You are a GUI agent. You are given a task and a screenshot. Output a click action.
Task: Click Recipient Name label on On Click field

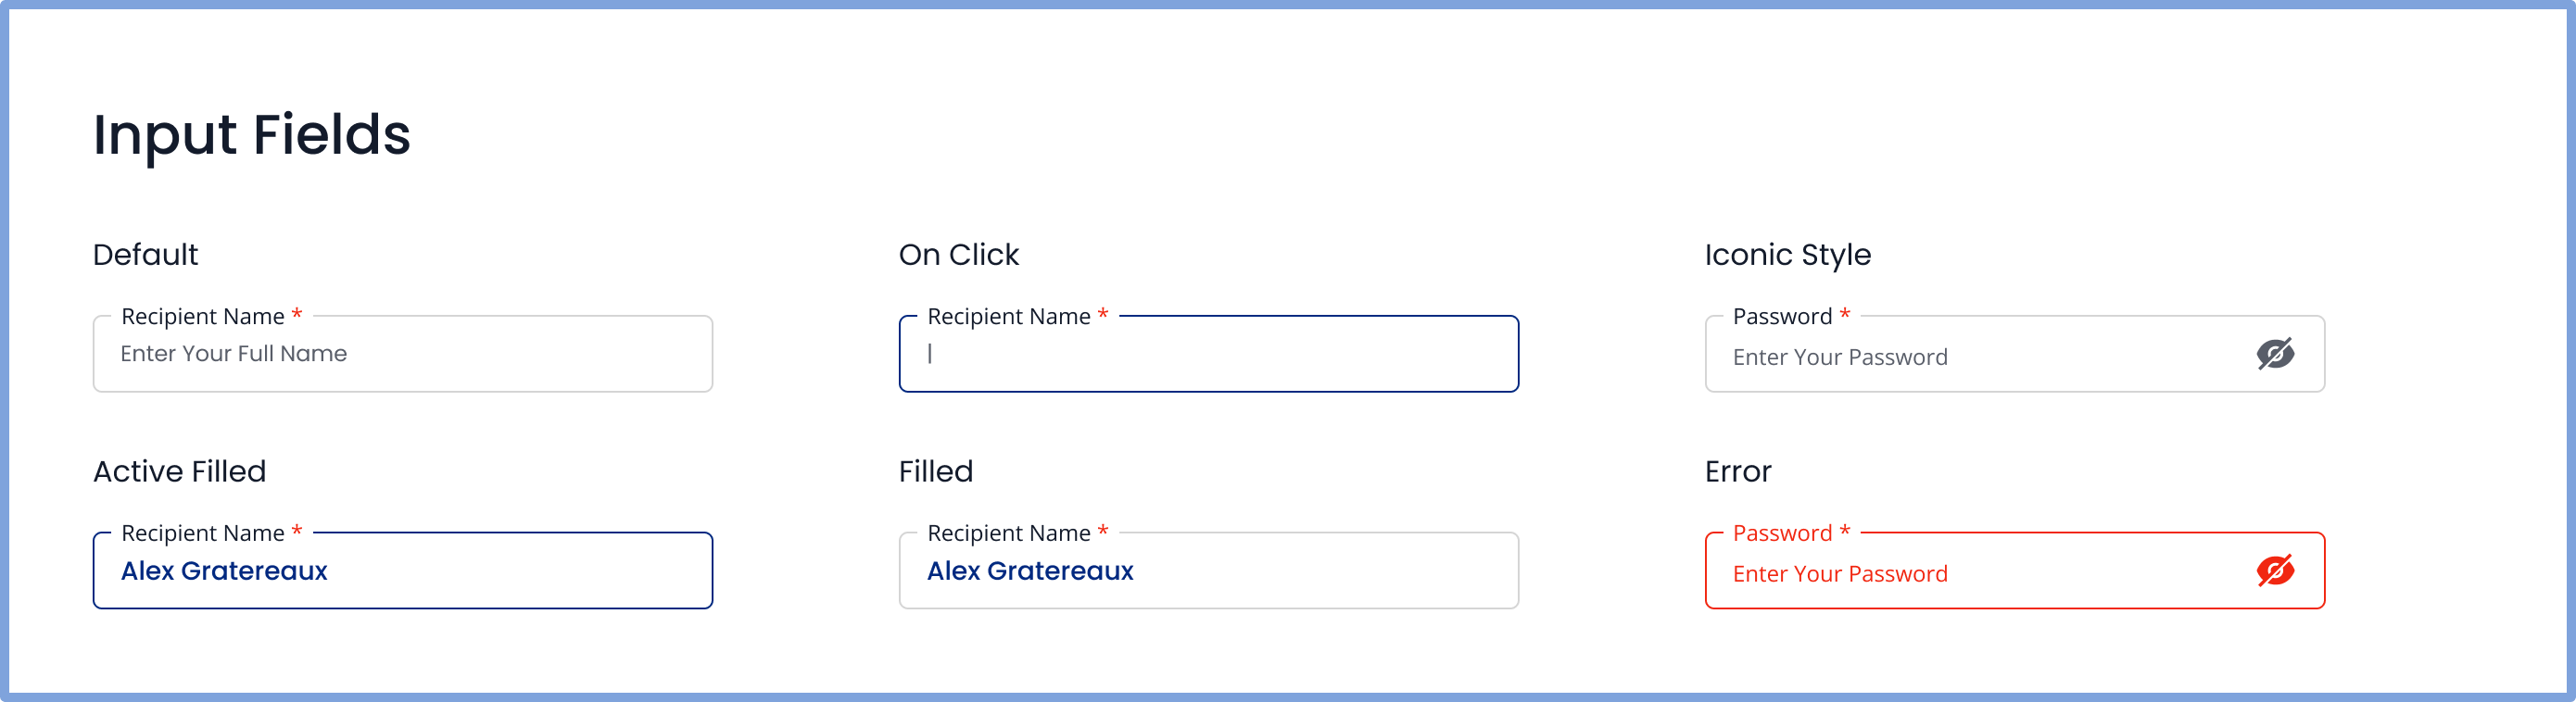coord(1009,317)
